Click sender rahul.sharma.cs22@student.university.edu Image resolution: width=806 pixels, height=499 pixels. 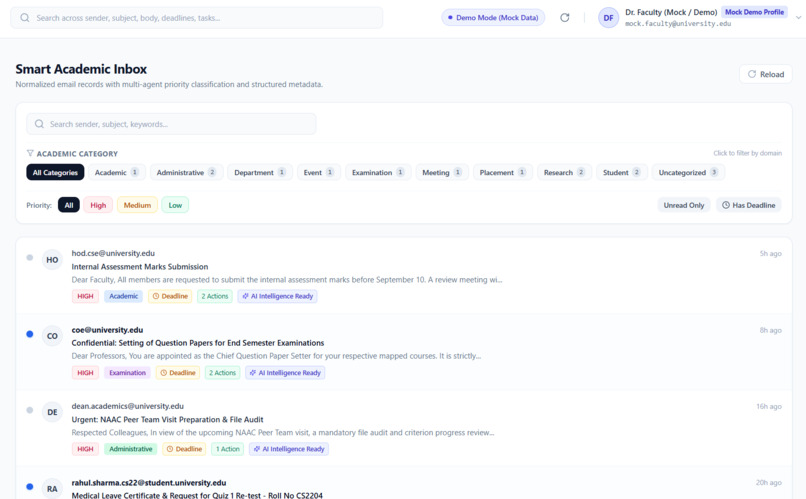click(x=149, y=483)
